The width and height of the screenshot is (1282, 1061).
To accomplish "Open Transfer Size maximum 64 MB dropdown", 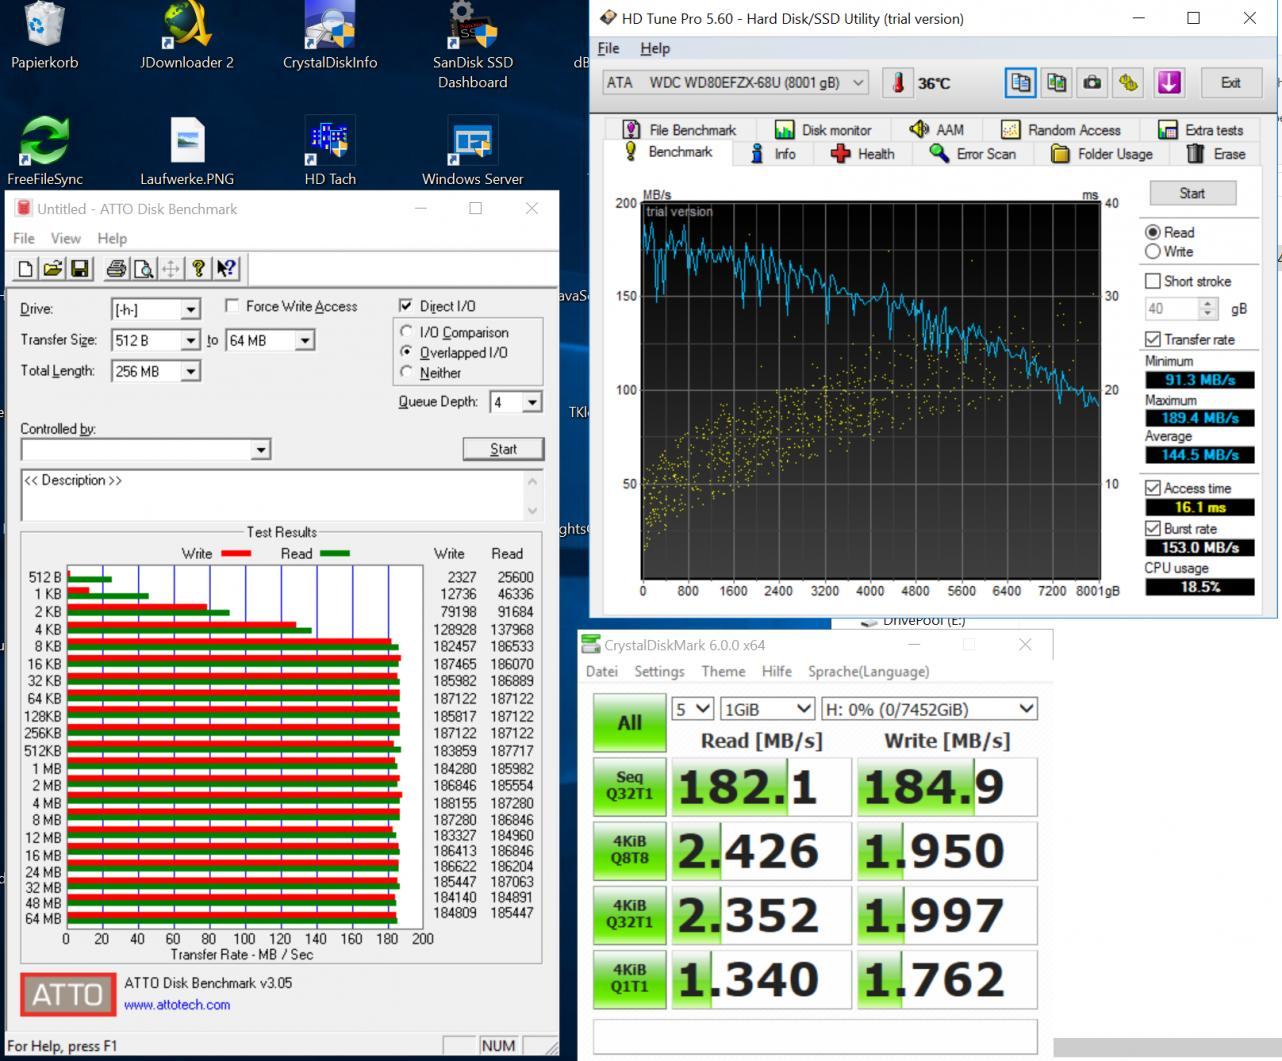I will pos(305,341).
